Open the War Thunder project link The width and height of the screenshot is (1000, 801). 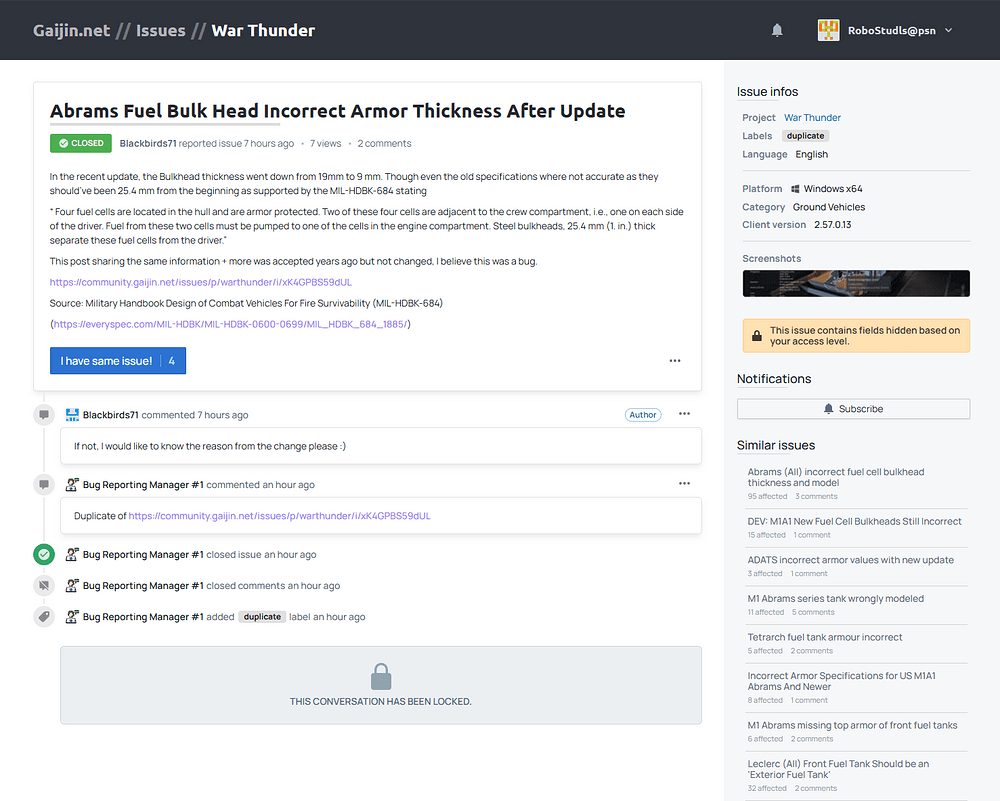(x=812, y=117)
